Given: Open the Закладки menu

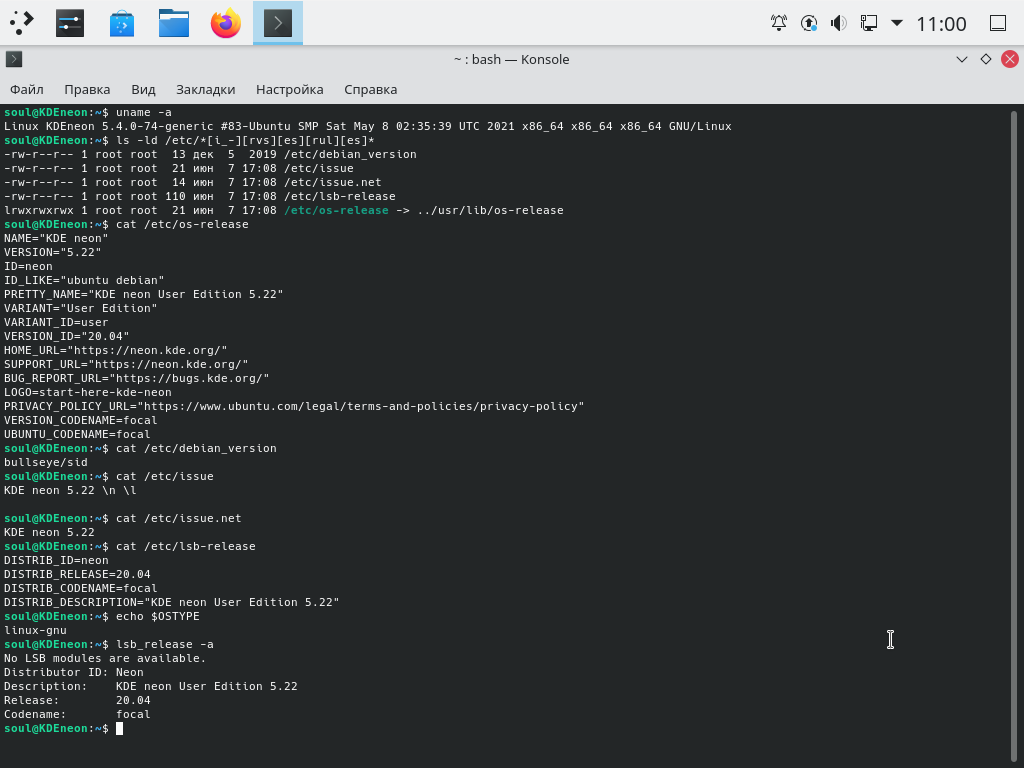Looking at the screenshot, I should pos(206,89).
